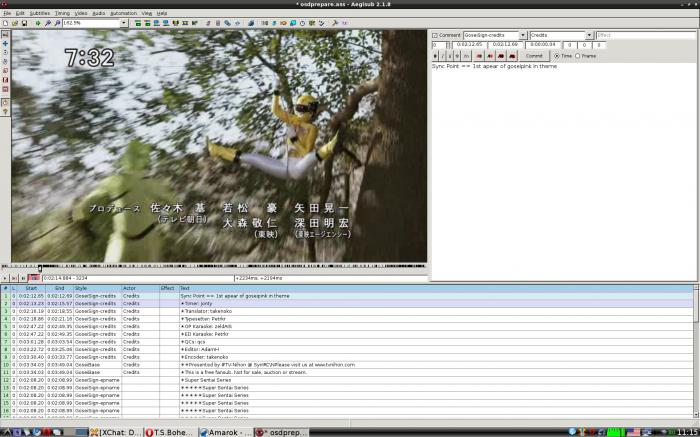Zoom video out with magnifier icon
This screenshot has width=700, height=437.
pyautogui.click(x=58, y=23)
